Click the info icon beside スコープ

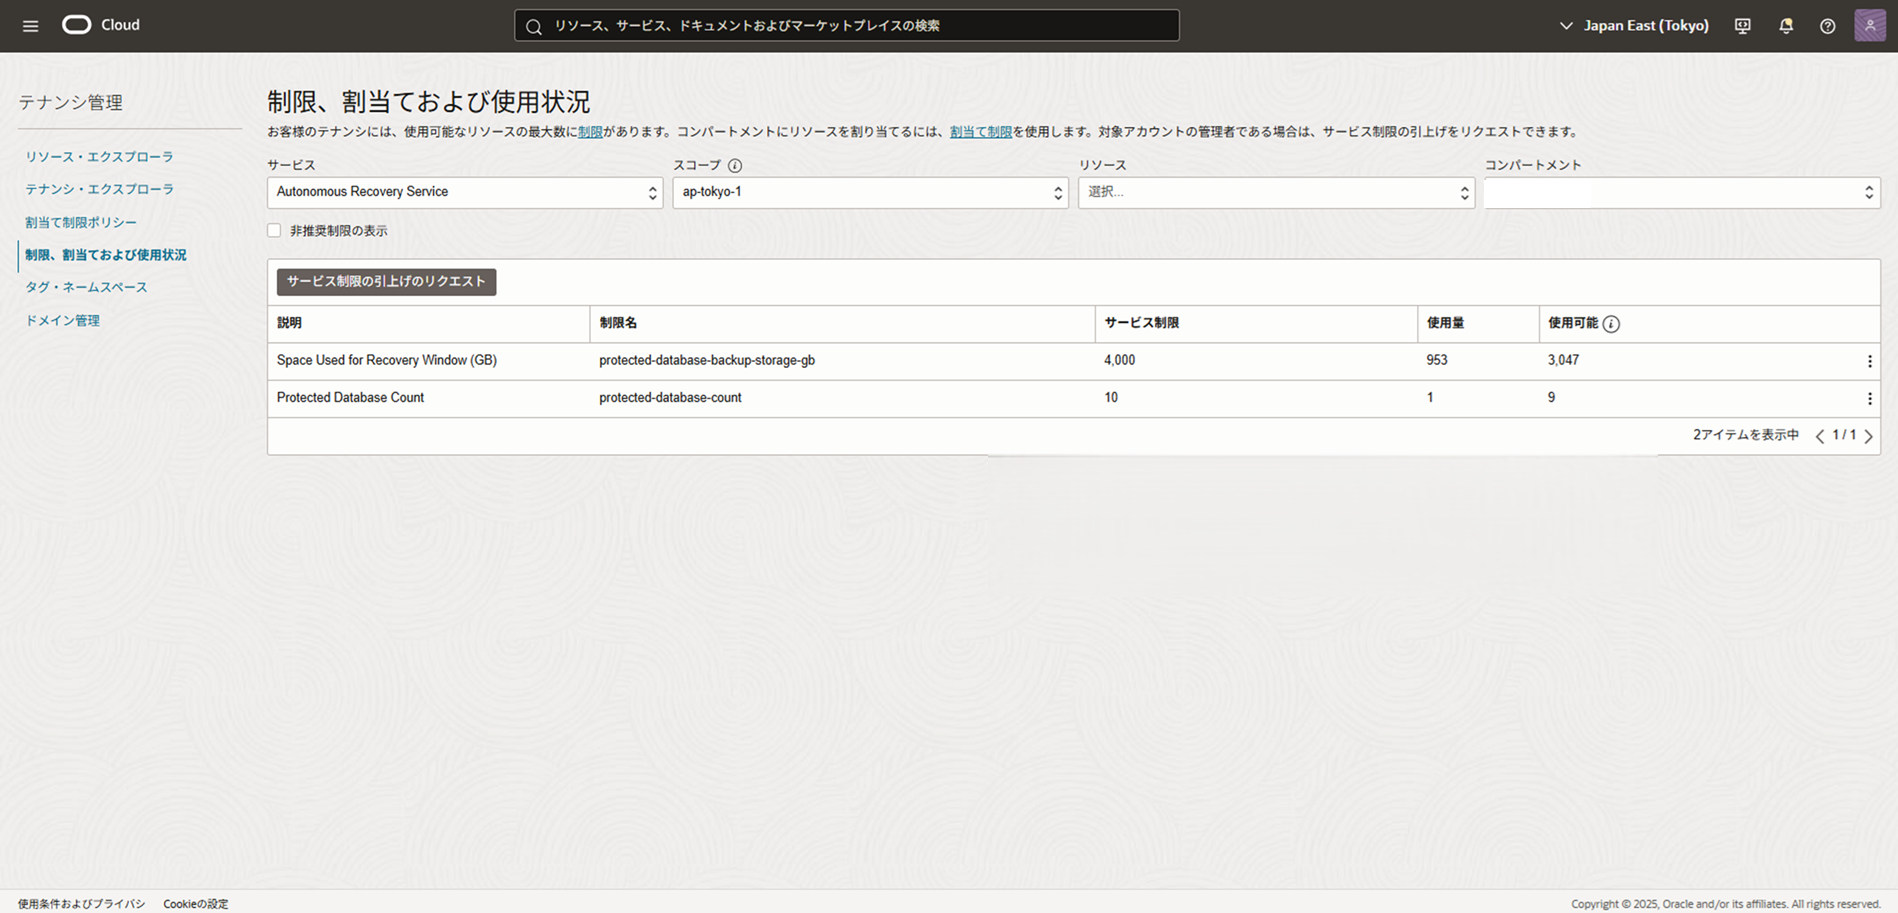[x=735, y=166]
